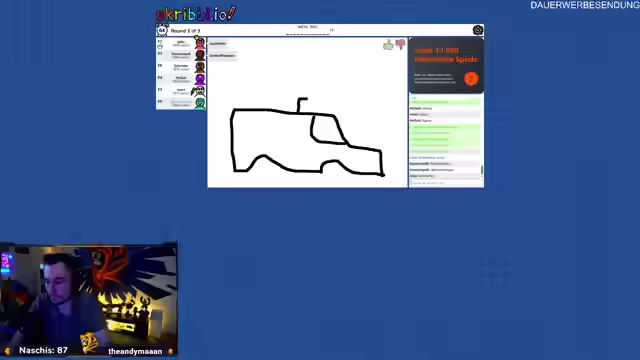This screenshot has height=360, width=640.
Task: Click the chat scrollbar handle
Action: (482, 170)
